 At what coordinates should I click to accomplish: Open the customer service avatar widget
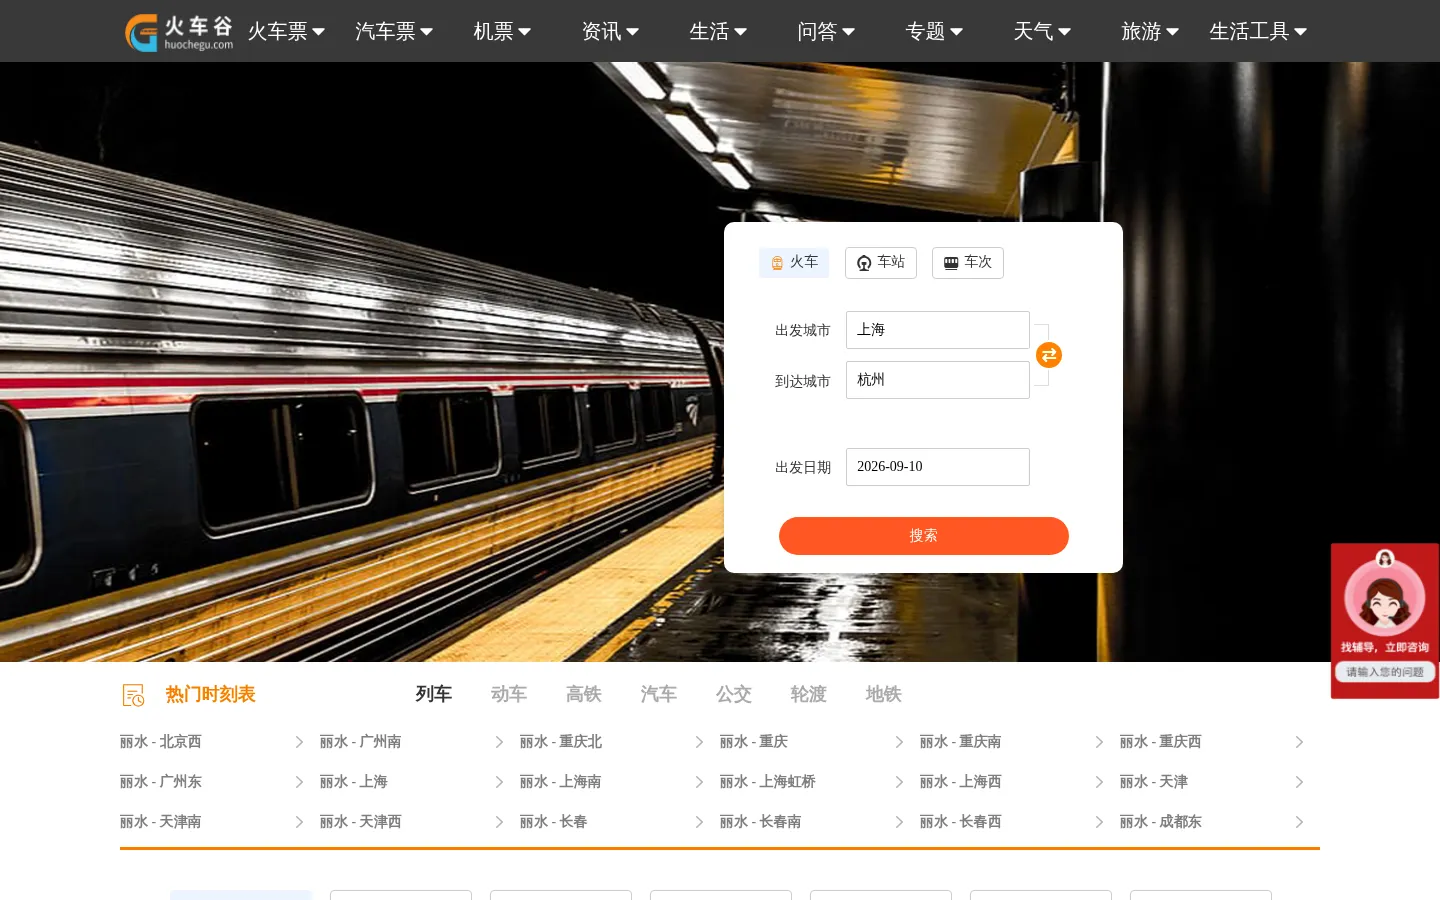(x=1385, y=597)
